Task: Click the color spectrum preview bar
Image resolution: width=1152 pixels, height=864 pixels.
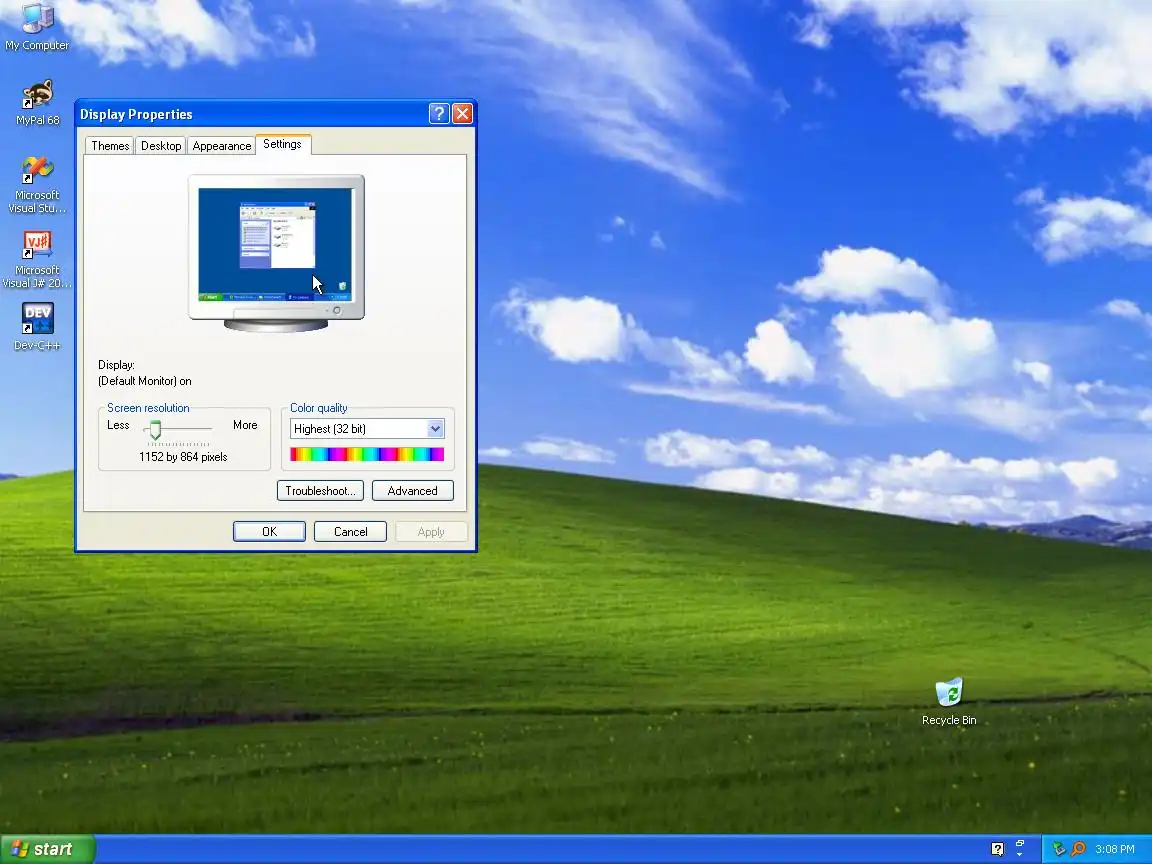Action: click(367, 454)
